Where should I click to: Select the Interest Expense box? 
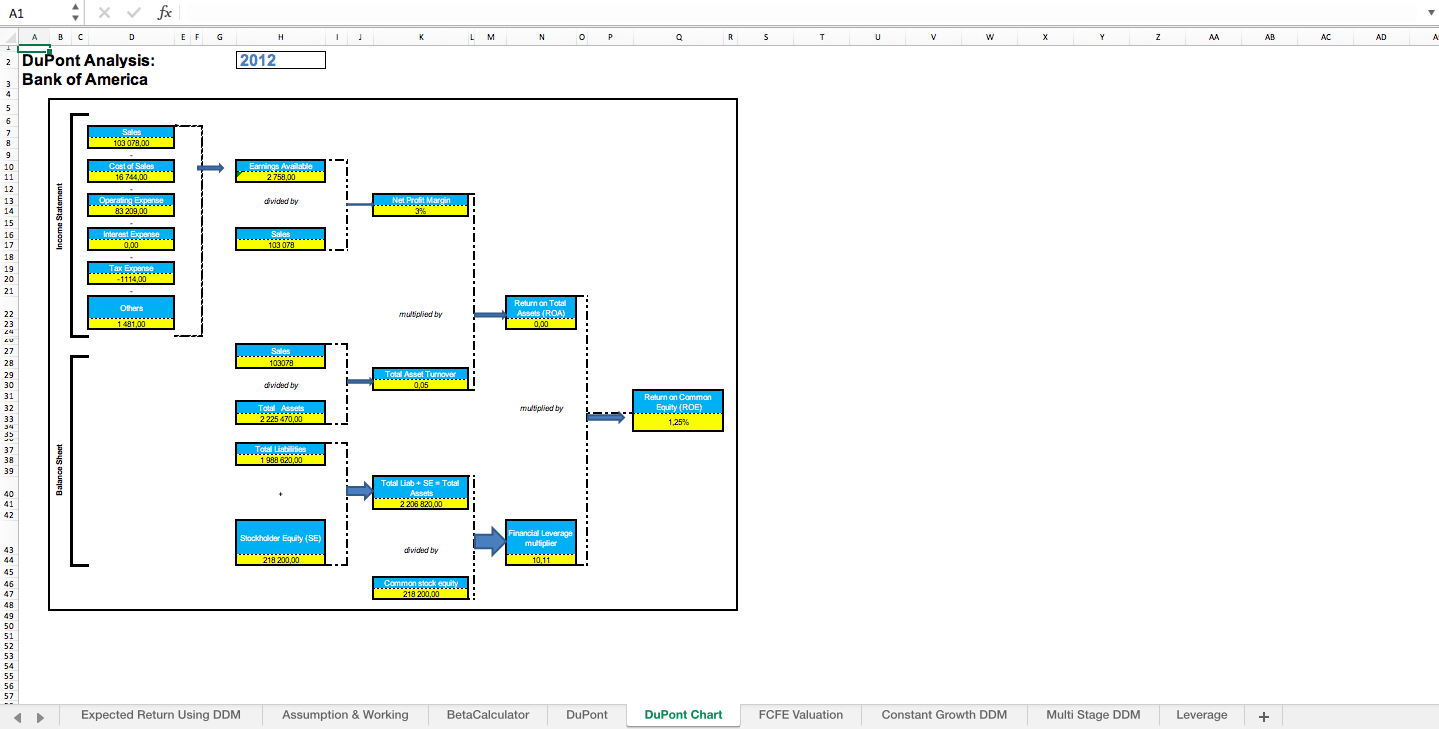tap(131, 239)
